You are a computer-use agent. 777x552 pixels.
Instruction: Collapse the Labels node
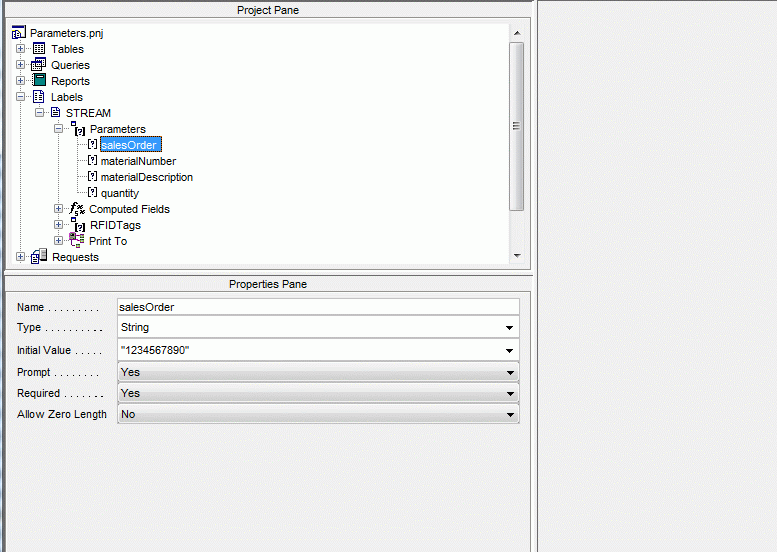pyautogui.click(x=20, y=97)
